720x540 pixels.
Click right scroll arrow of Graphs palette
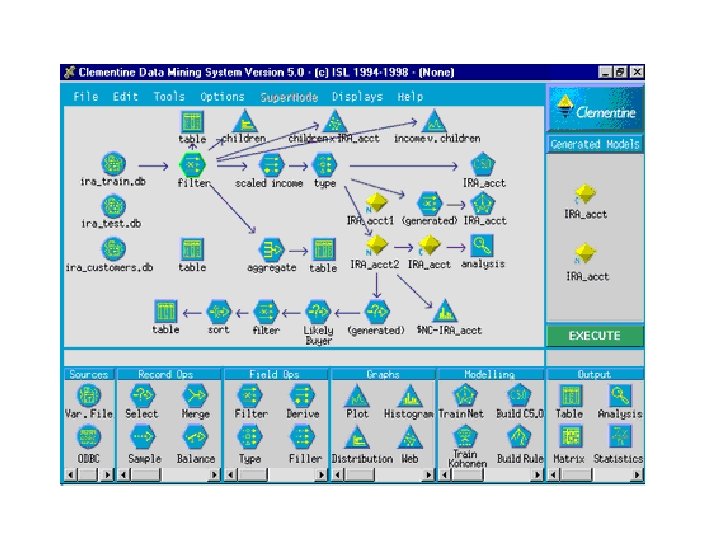pos(428,474)
